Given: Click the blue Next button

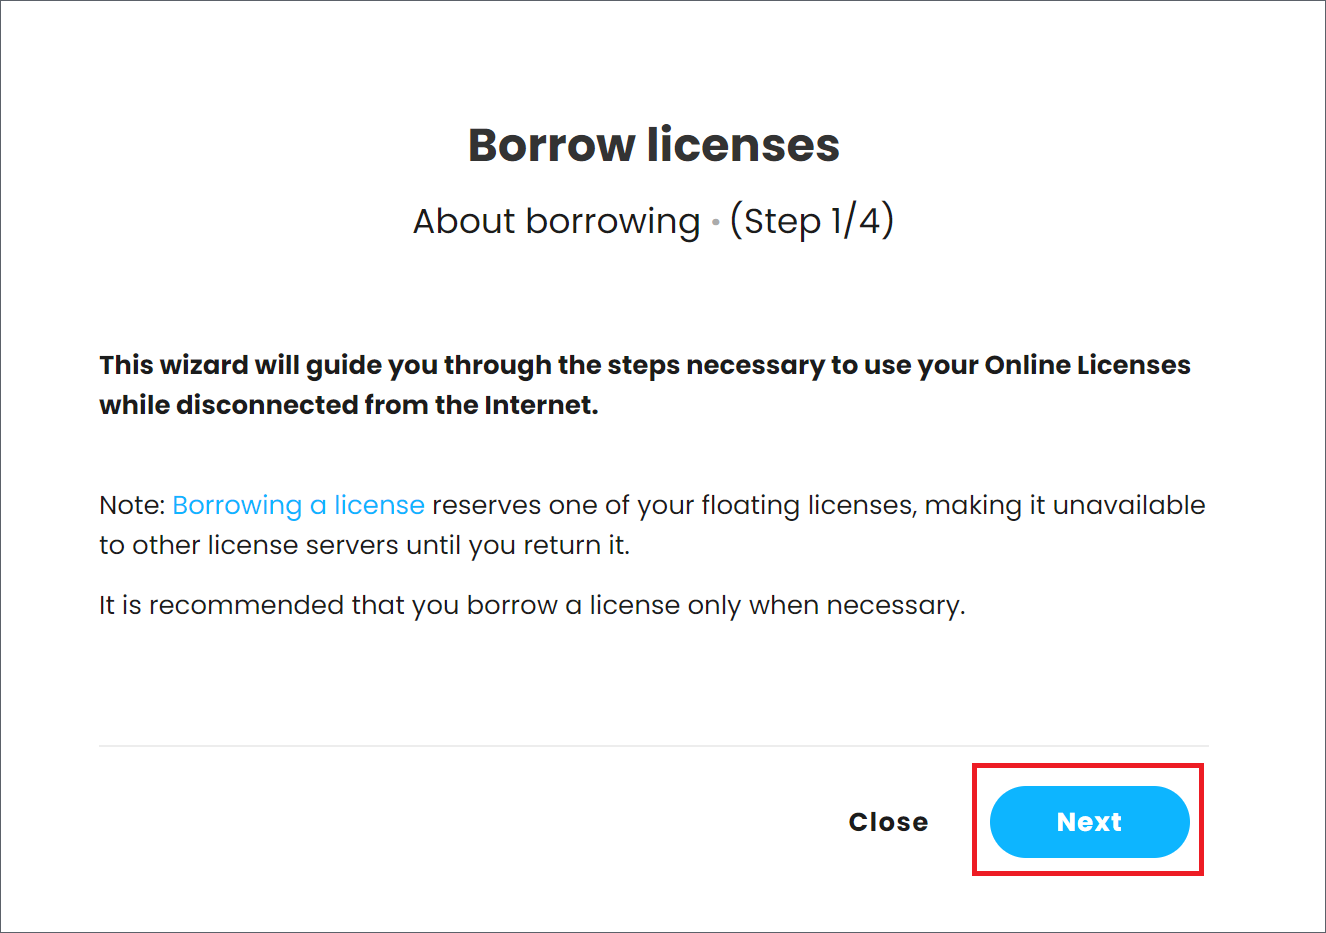Looking at the screenshot, I should pos(1089,821).
